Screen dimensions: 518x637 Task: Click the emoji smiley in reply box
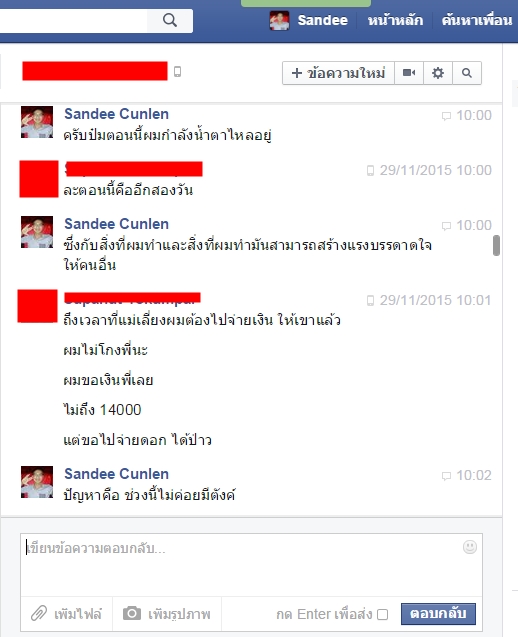(x=470, y=547)
